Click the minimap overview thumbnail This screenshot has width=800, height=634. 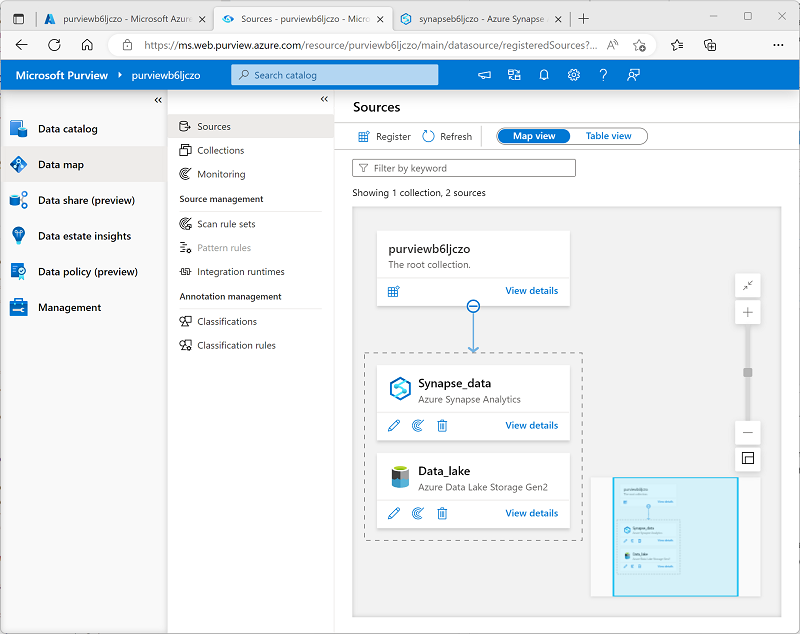coord(675,537)
